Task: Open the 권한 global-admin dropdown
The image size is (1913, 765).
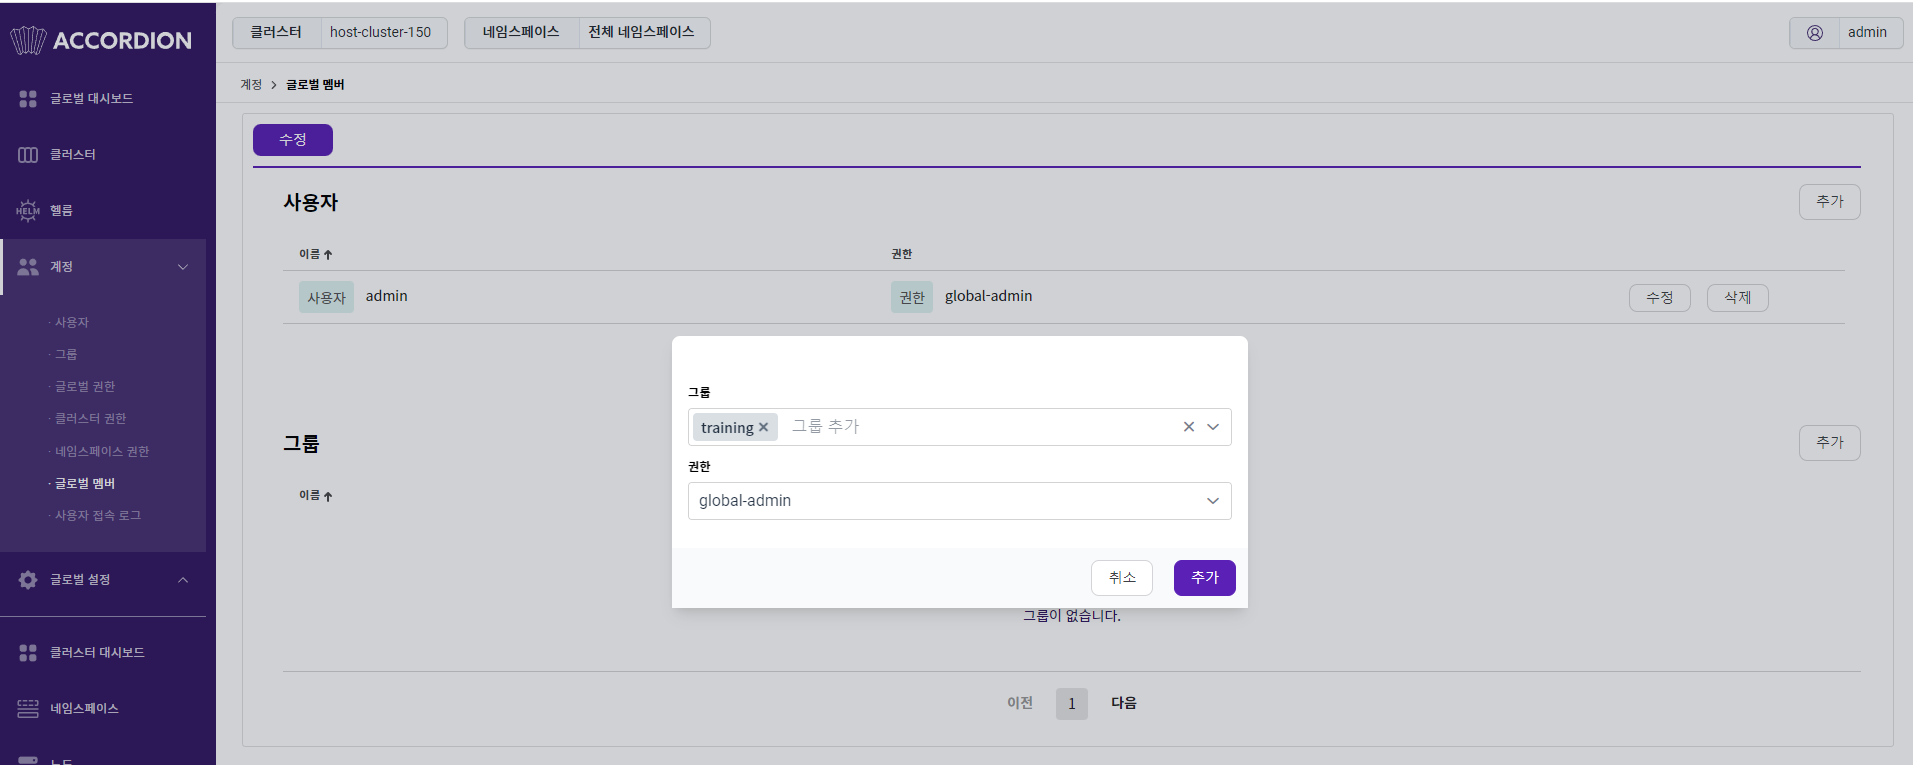Action: (x=959, y=501)
